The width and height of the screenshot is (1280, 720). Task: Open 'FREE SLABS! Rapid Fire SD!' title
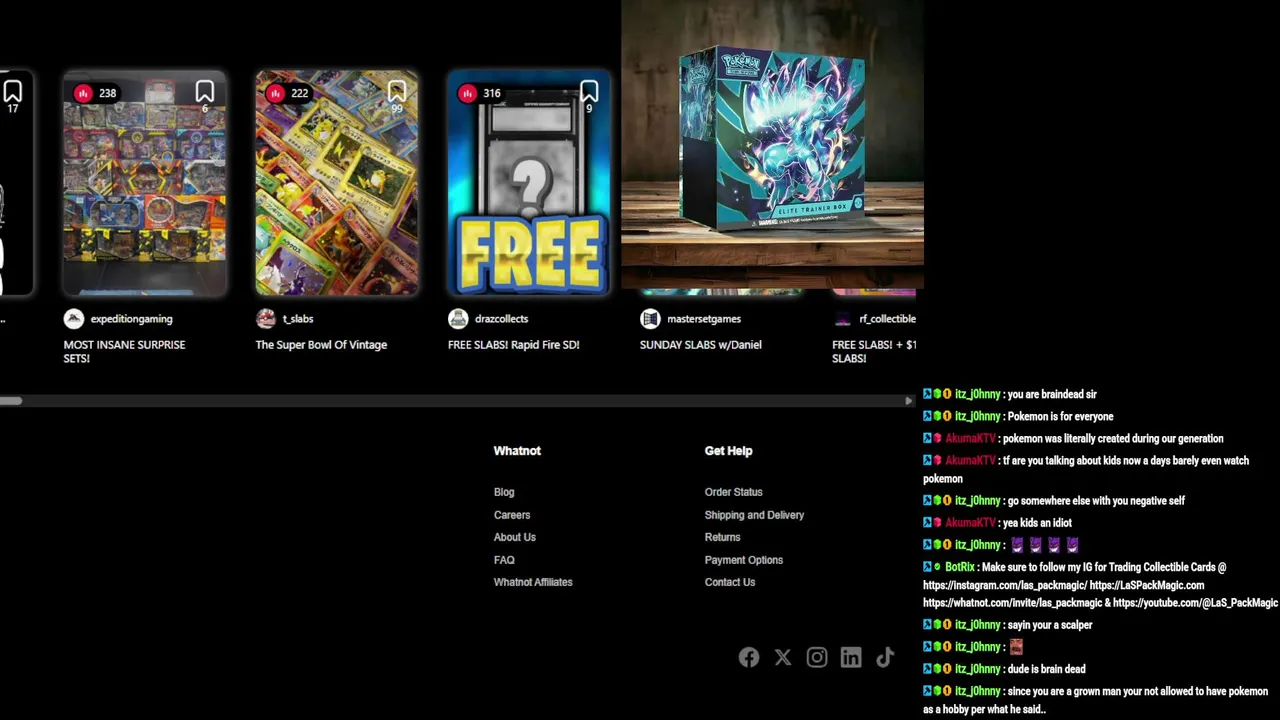tap(514, 345)
